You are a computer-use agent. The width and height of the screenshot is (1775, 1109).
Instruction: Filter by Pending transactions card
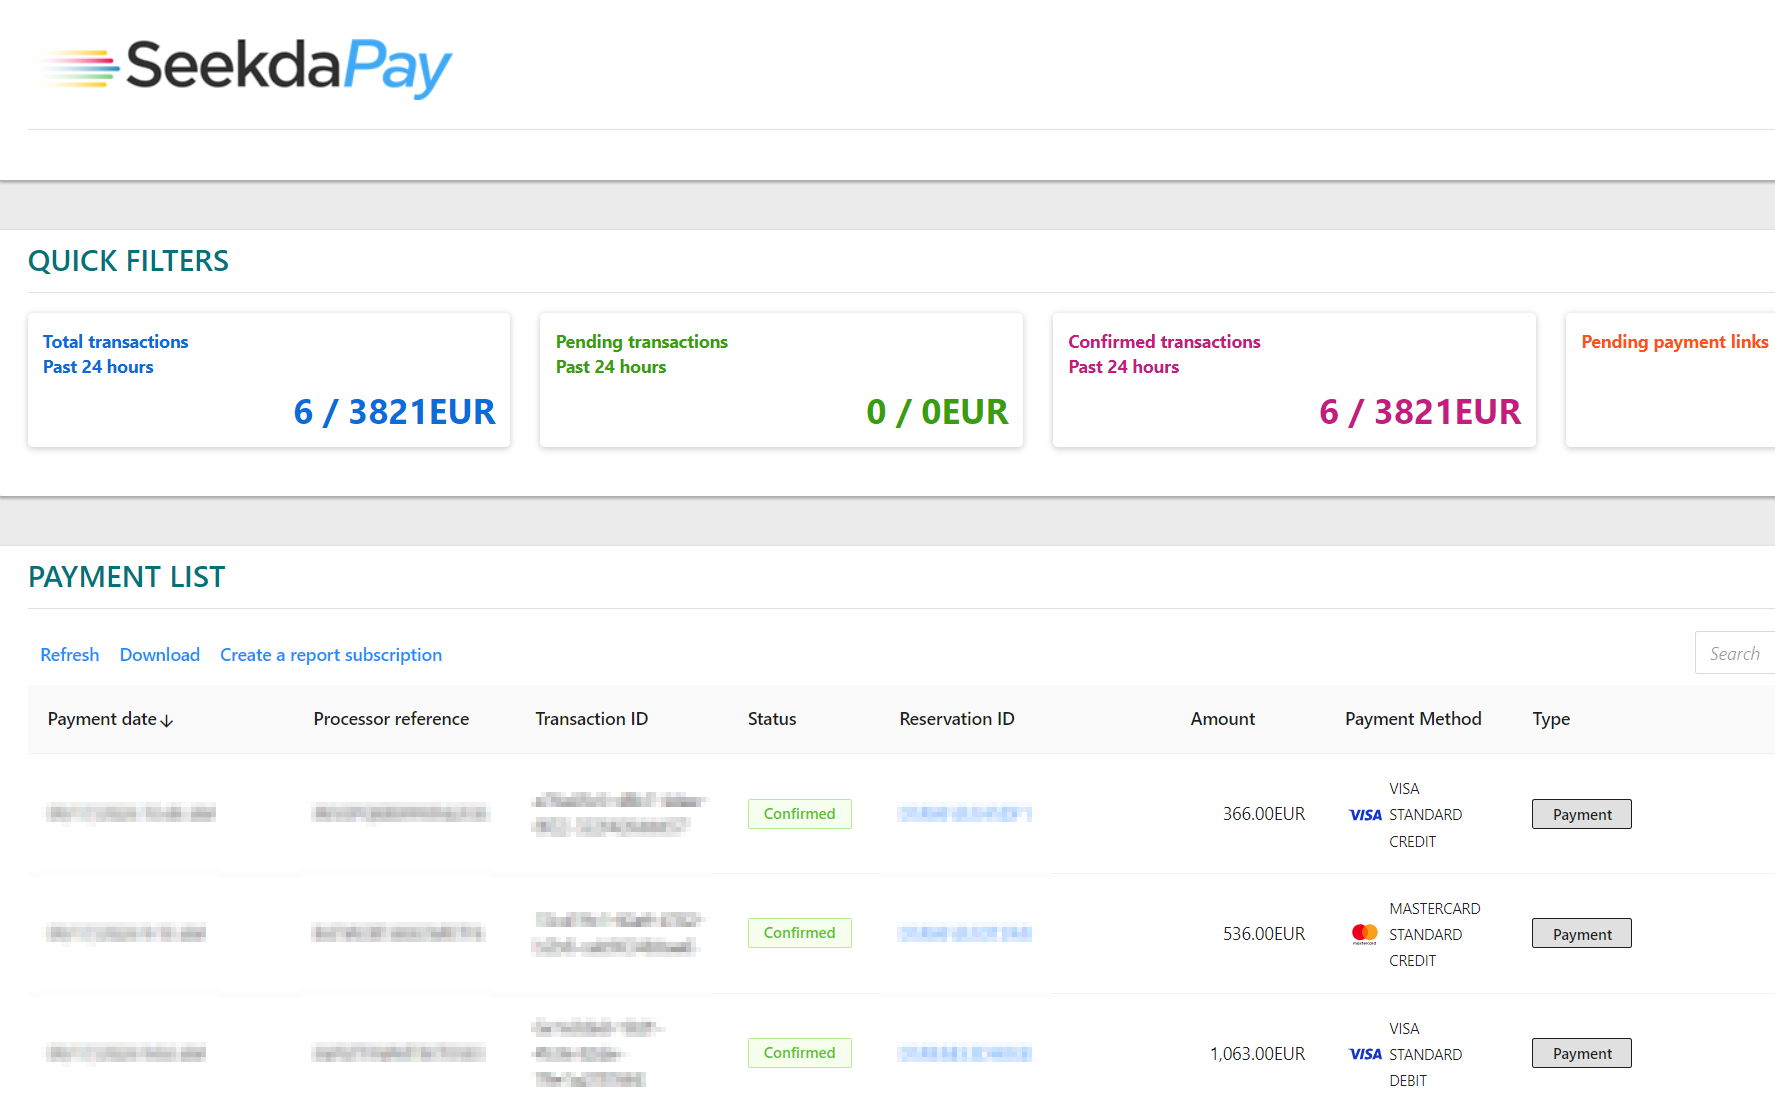[x=781, y=380]
